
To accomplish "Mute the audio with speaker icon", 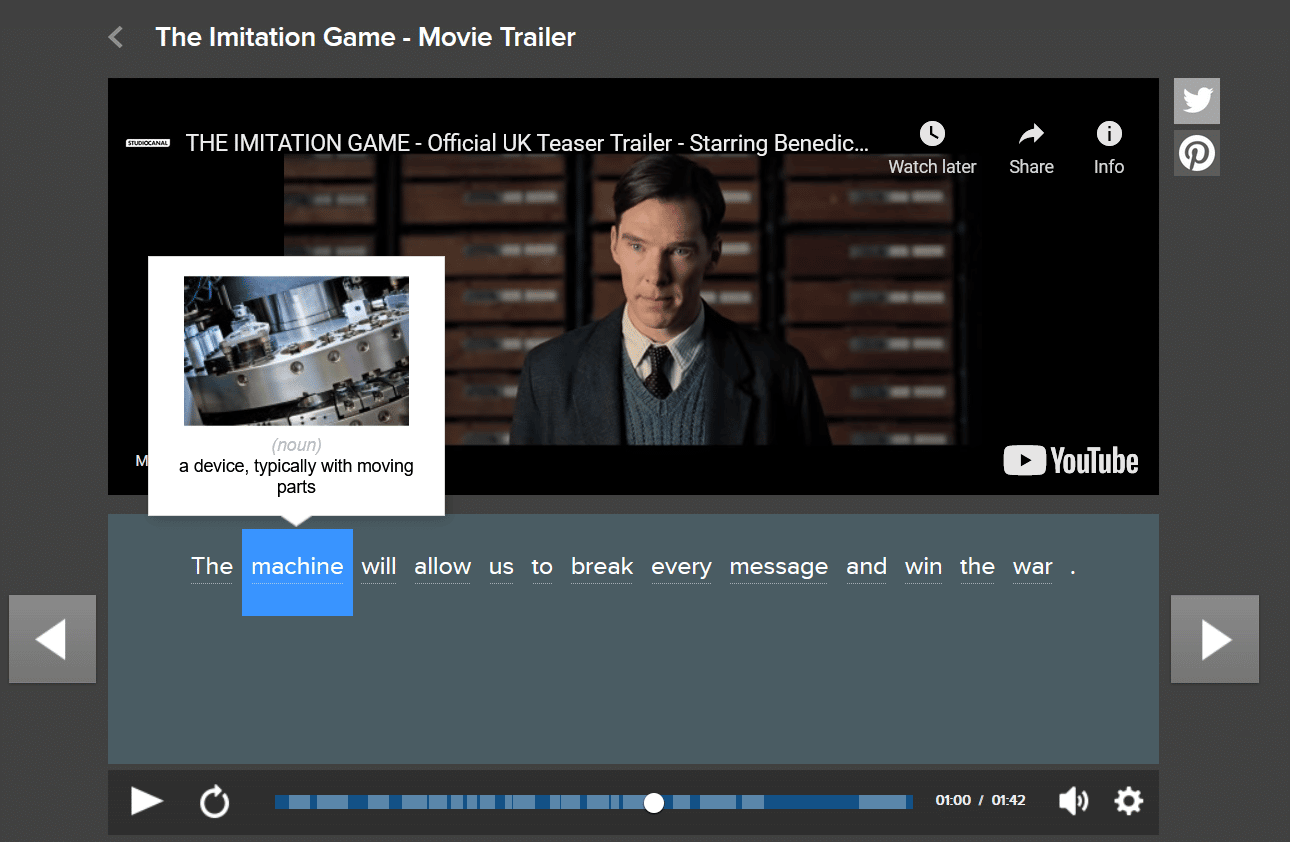I will pyautogui.click(x=1072, y=801).
